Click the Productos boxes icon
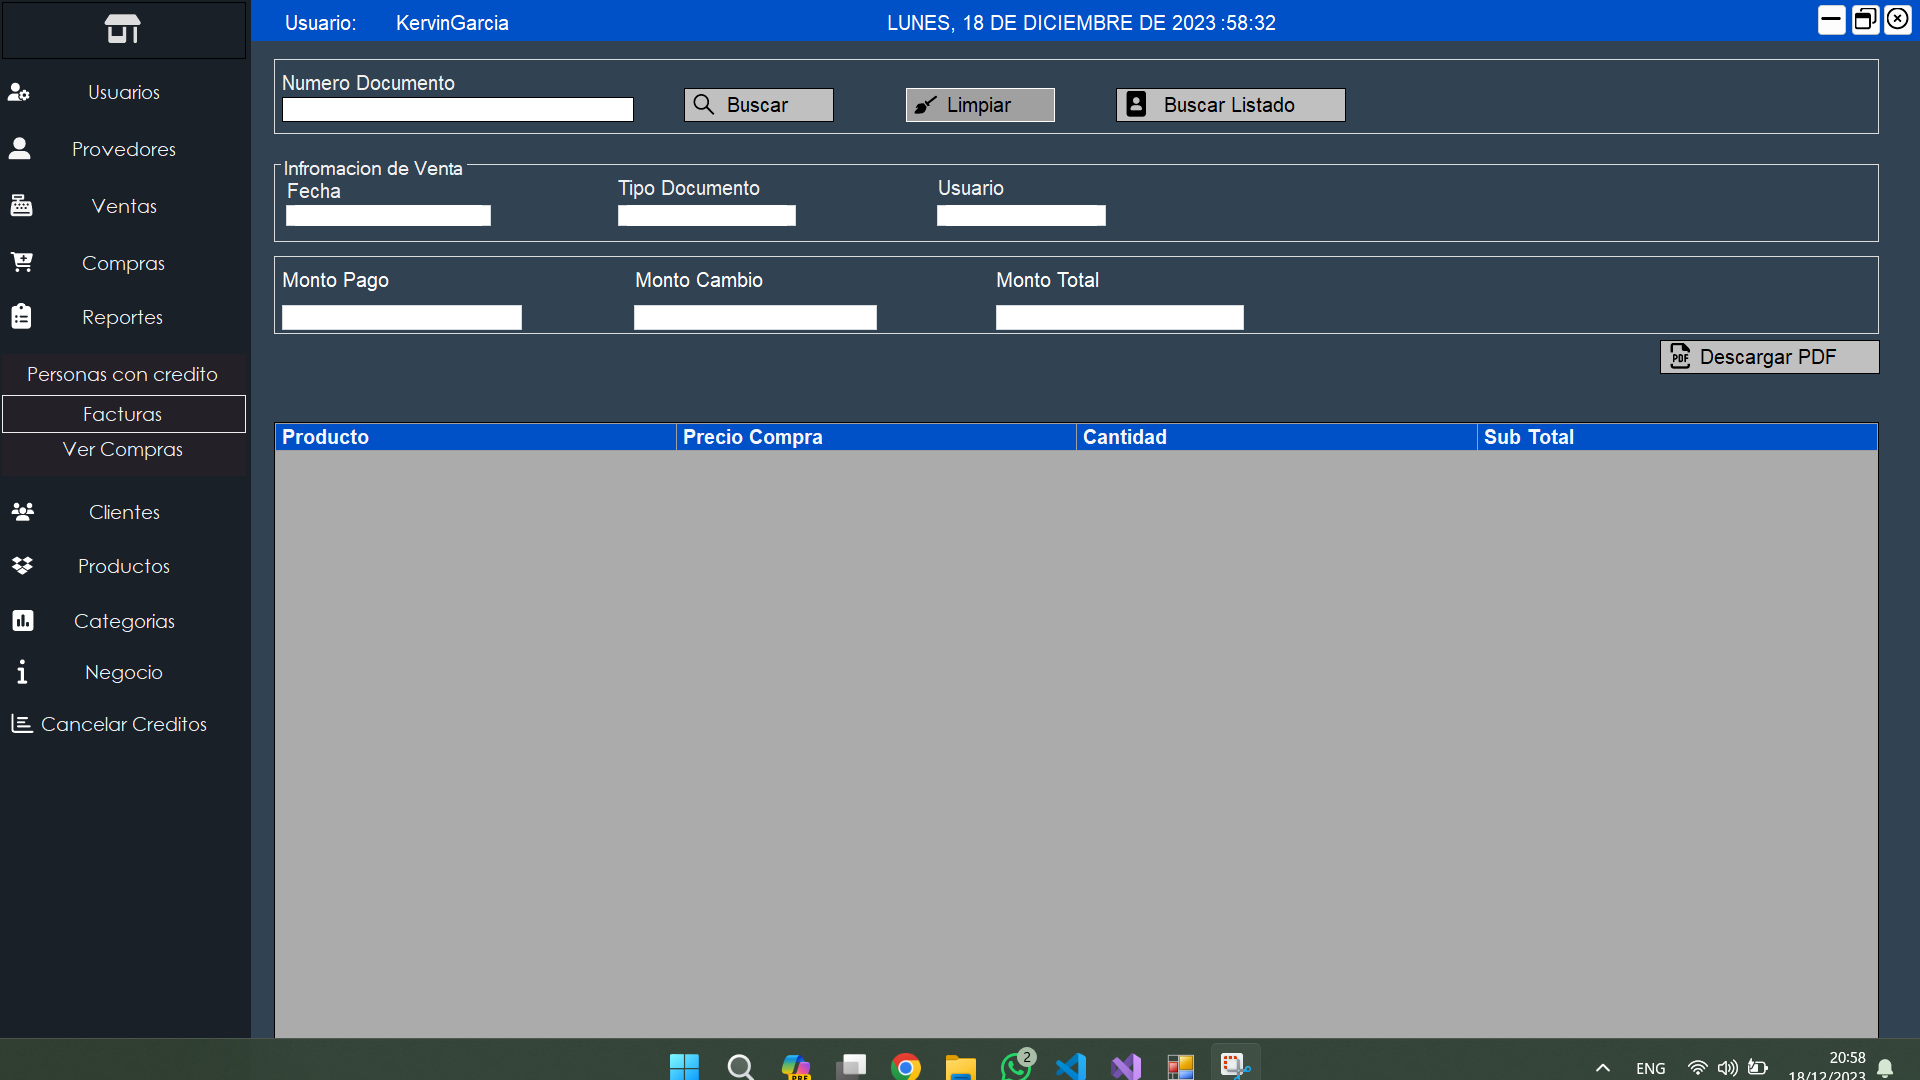This screenshot has width=1920, height=1080. (x=22, y=566)
